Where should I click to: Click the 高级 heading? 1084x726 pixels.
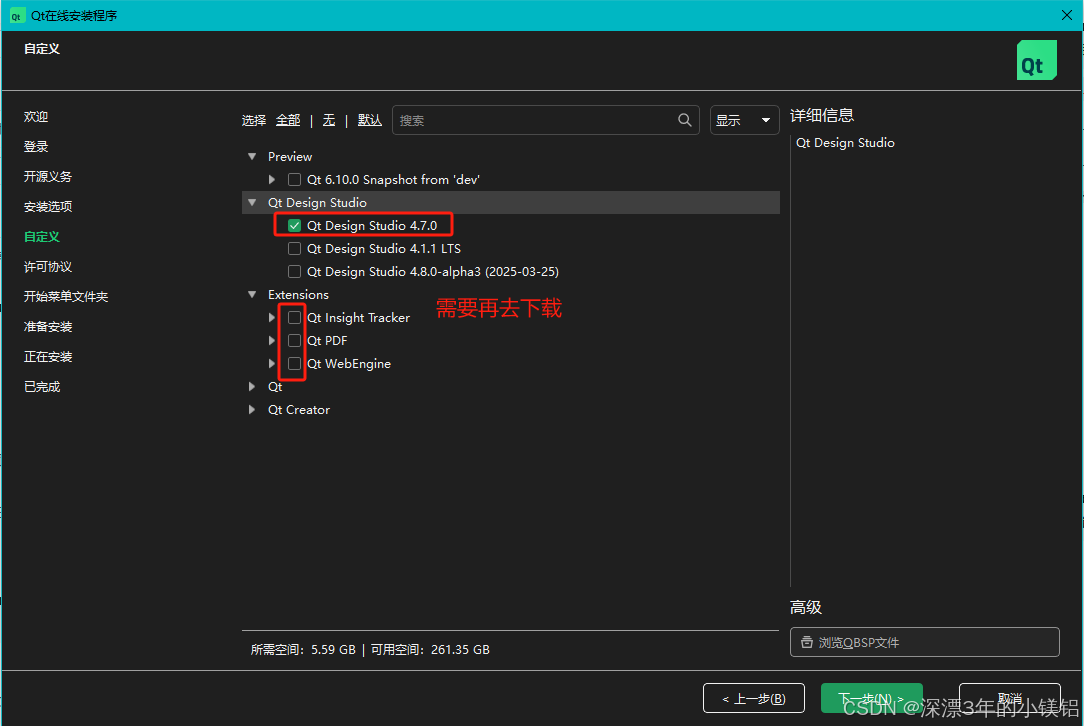(x=806, y=608)
